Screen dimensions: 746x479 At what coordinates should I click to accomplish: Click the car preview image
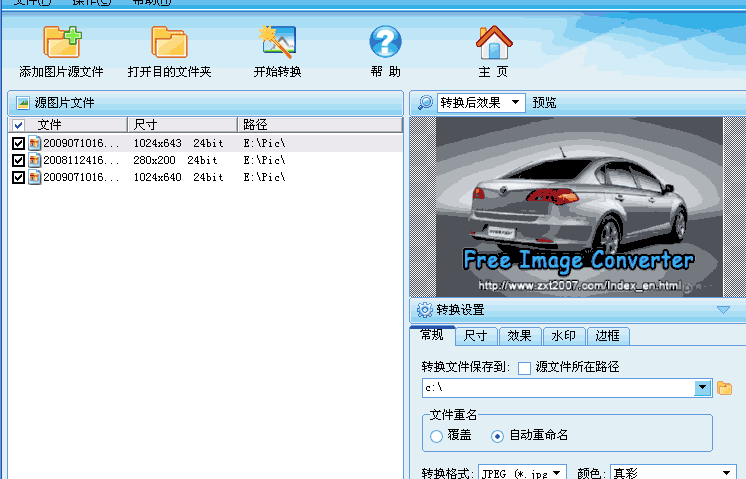tap(567, 206)
